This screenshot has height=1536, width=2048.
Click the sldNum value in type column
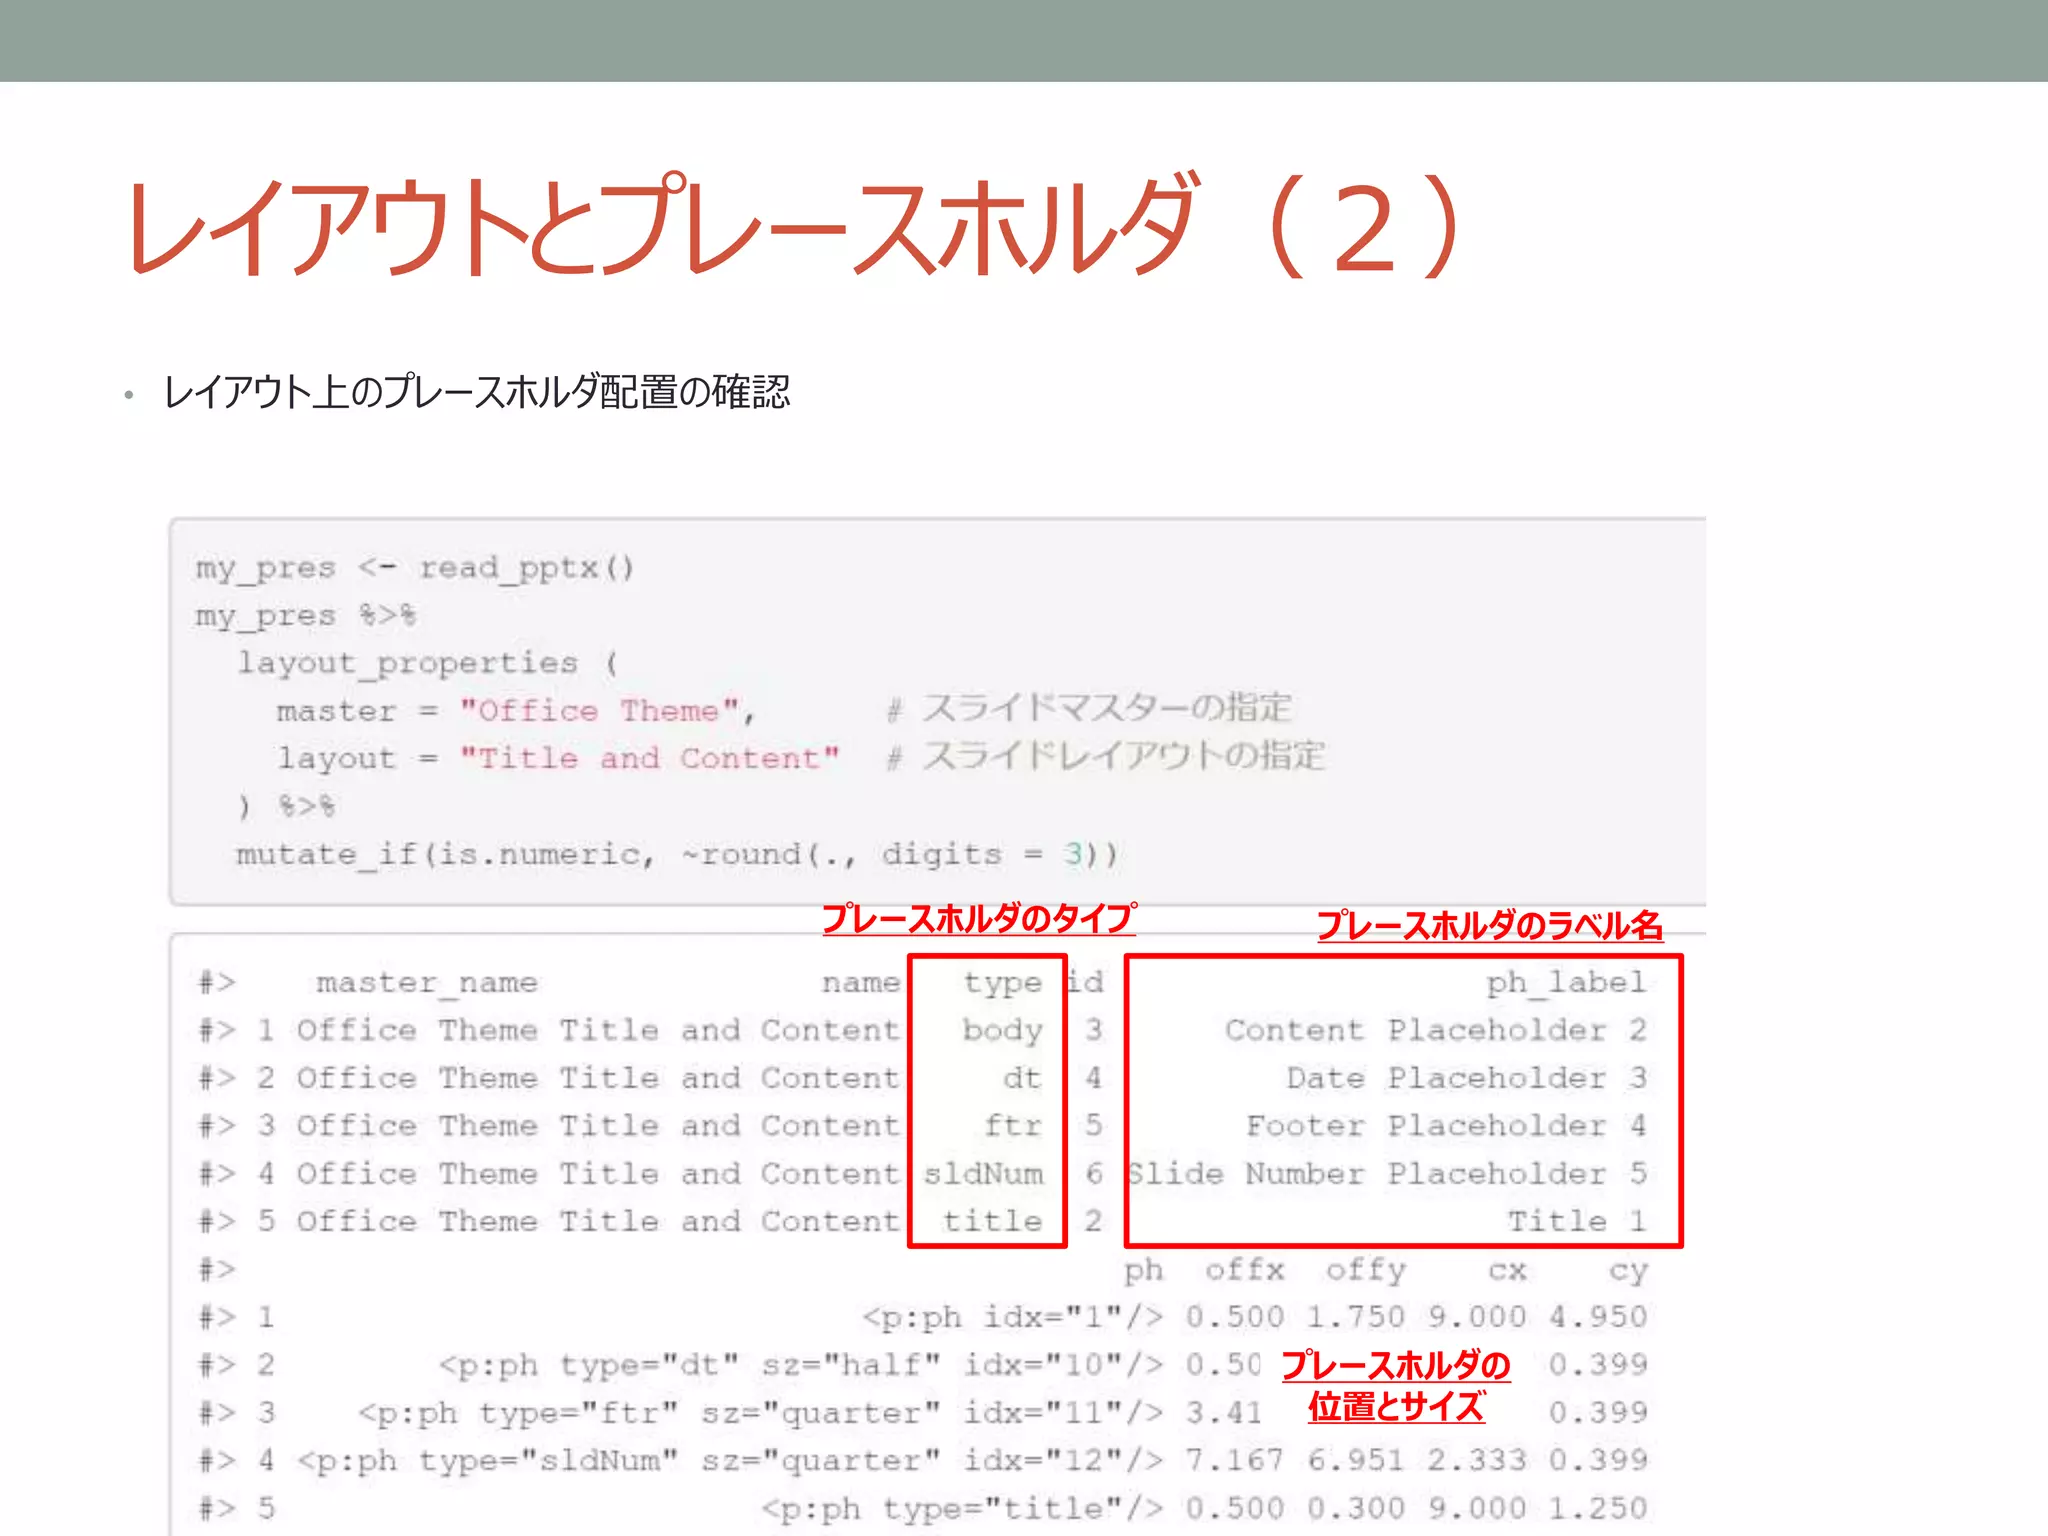point(983,1174)
